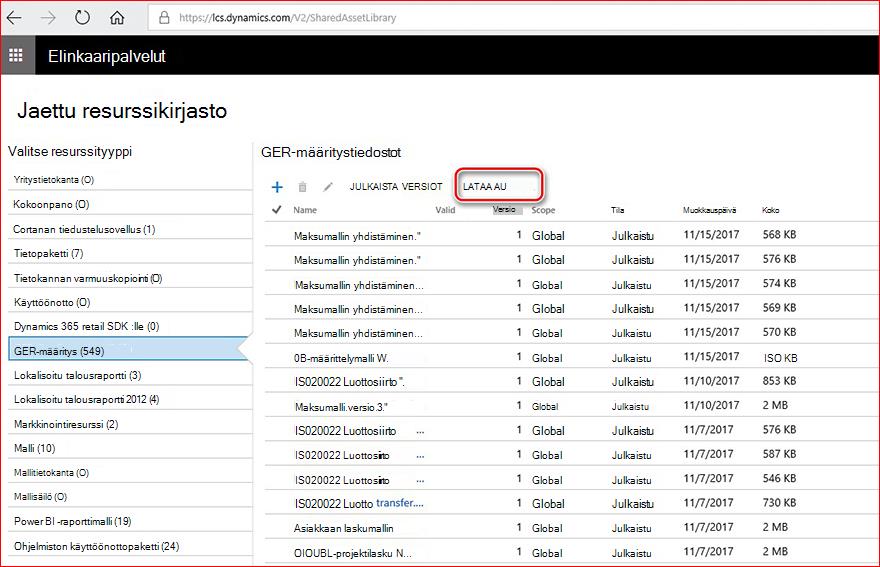Image resolution: width=880 pixels, height=567 pixels.
Task: Toggle the select-all checkmark in header
Action: (276, 209)
